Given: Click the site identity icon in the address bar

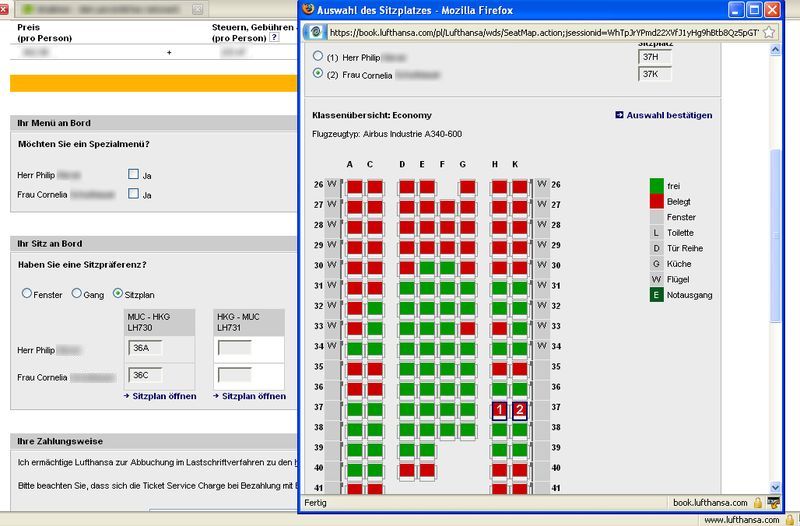Looking at the screenshot, I should point(315,32).
